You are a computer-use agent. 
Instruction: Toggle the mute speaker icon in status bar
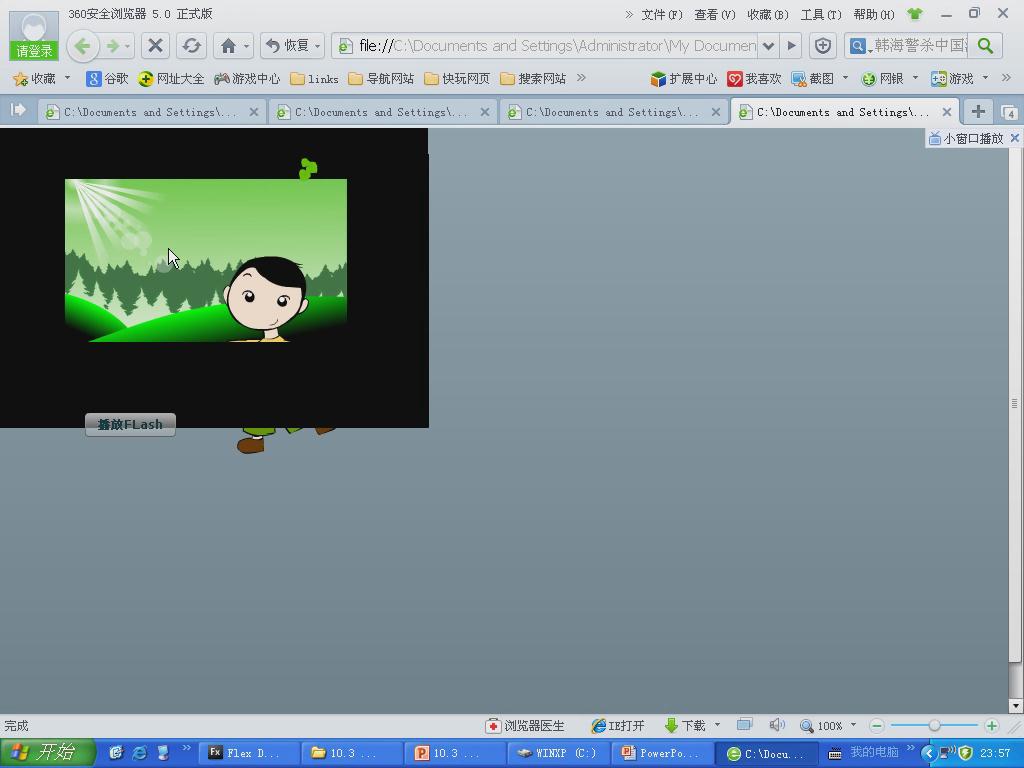pyautogui.click(x=776, y=725)
